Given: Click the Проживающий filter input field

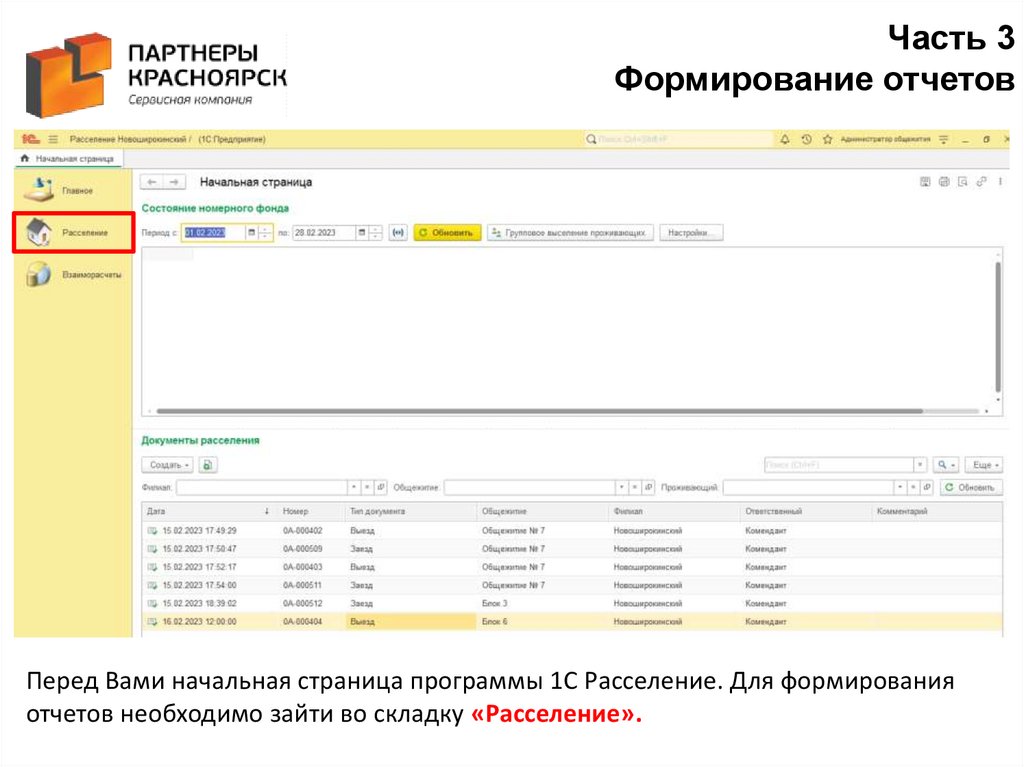Looking at the screenshot, I should (808, 487).
